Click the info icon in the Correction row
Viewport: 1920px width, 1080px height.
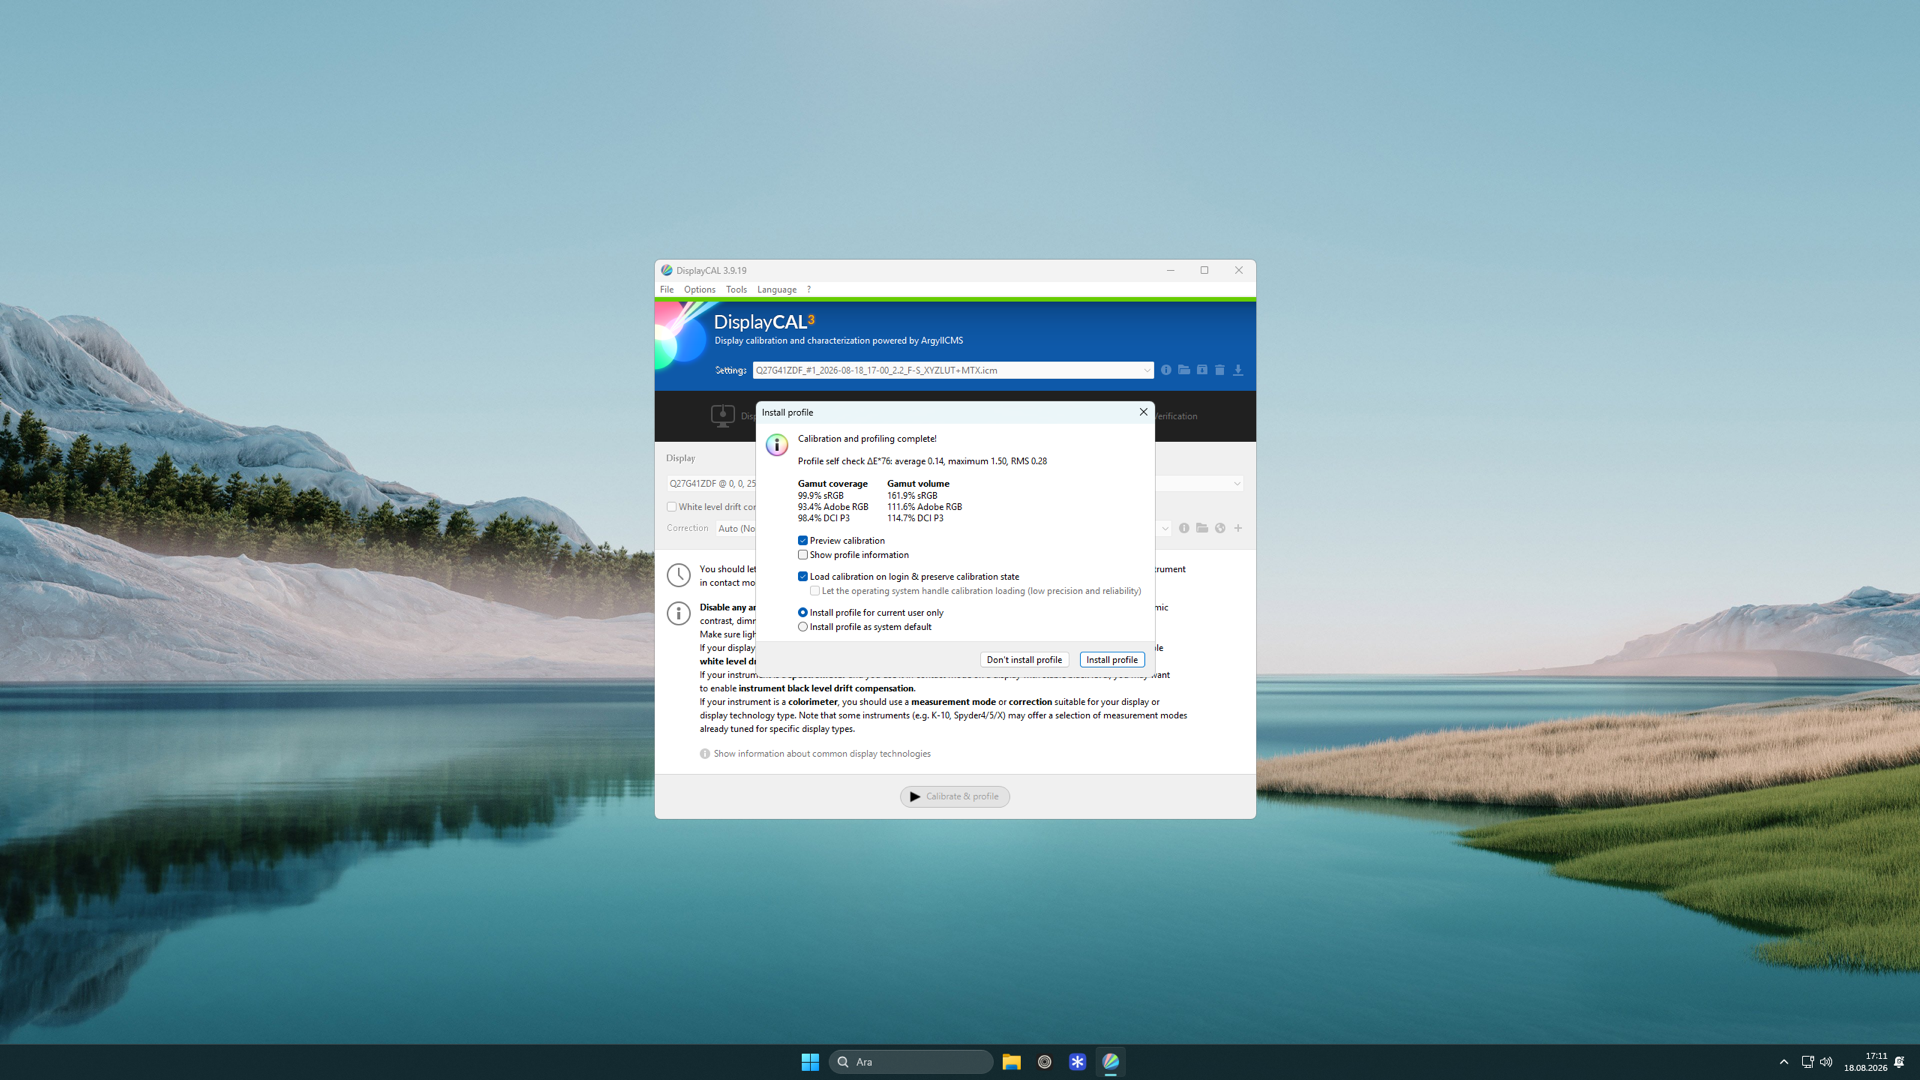tap(1184, 528)
